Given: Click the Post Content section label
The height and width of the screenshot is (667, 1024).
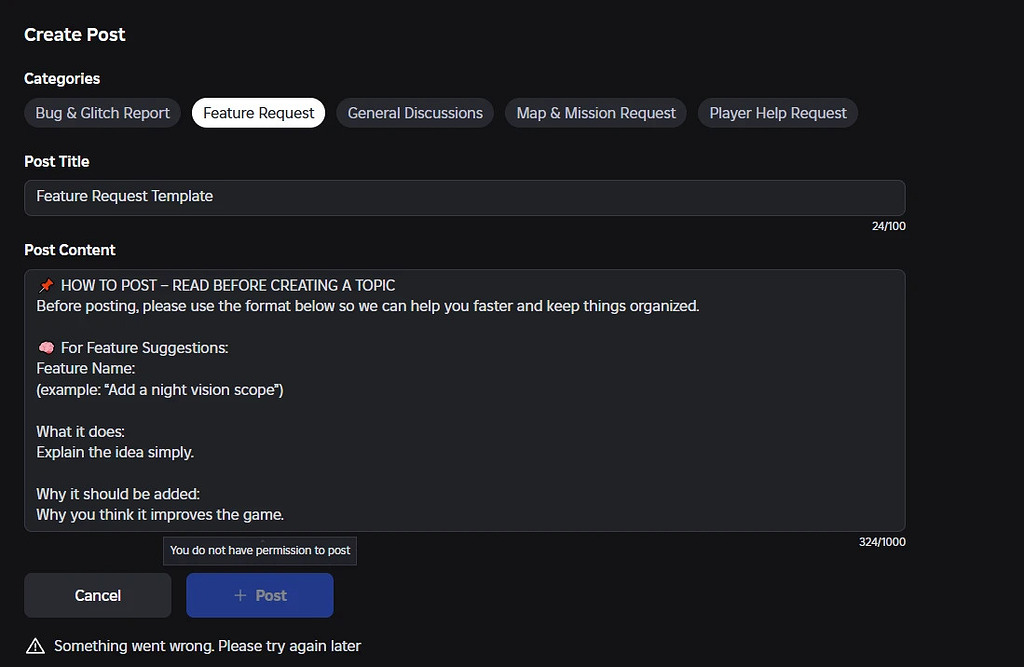Looking at the screenshot, I should [x=70, y=249].
